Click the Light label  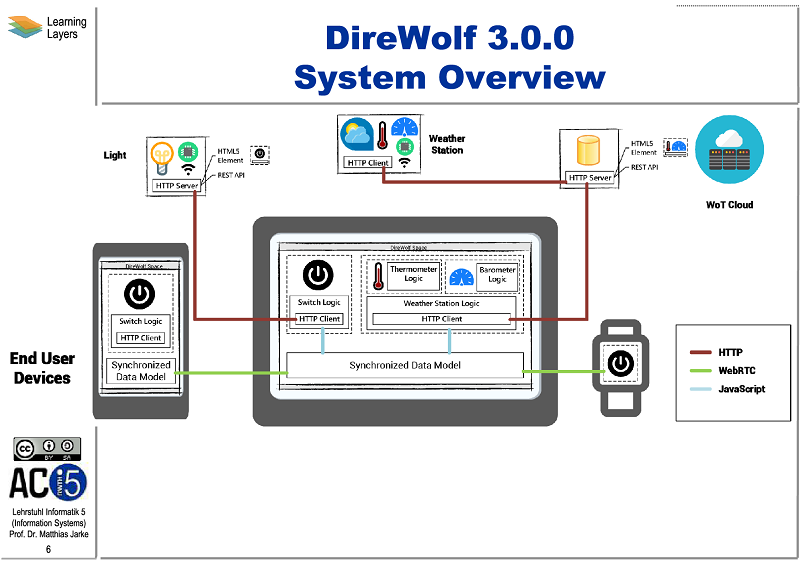point(115,155)
